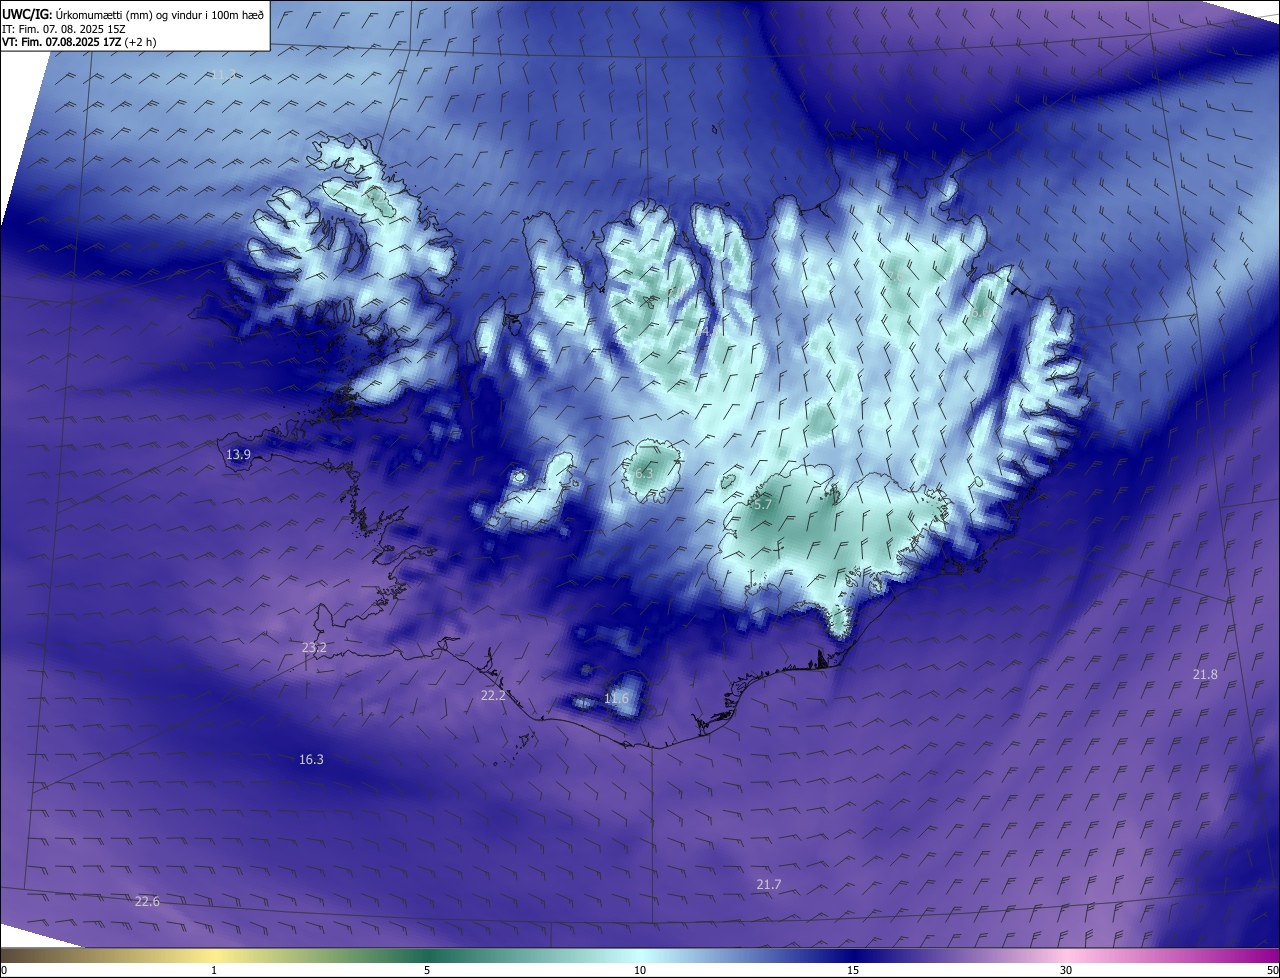Click the faint 6.6 value label

[x=978, y=314]
